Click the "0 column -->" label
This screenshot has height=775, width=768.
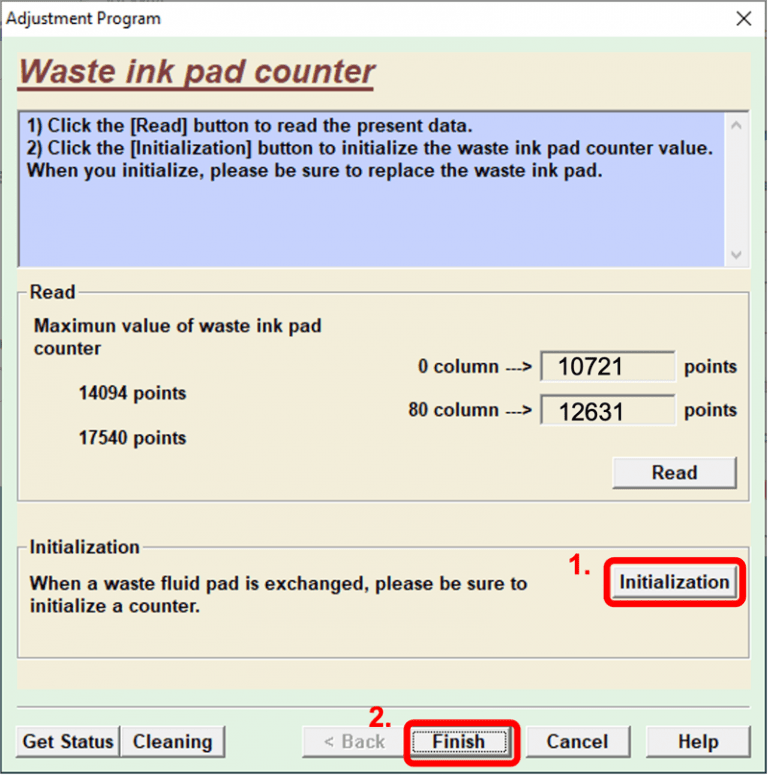(475, 367)
